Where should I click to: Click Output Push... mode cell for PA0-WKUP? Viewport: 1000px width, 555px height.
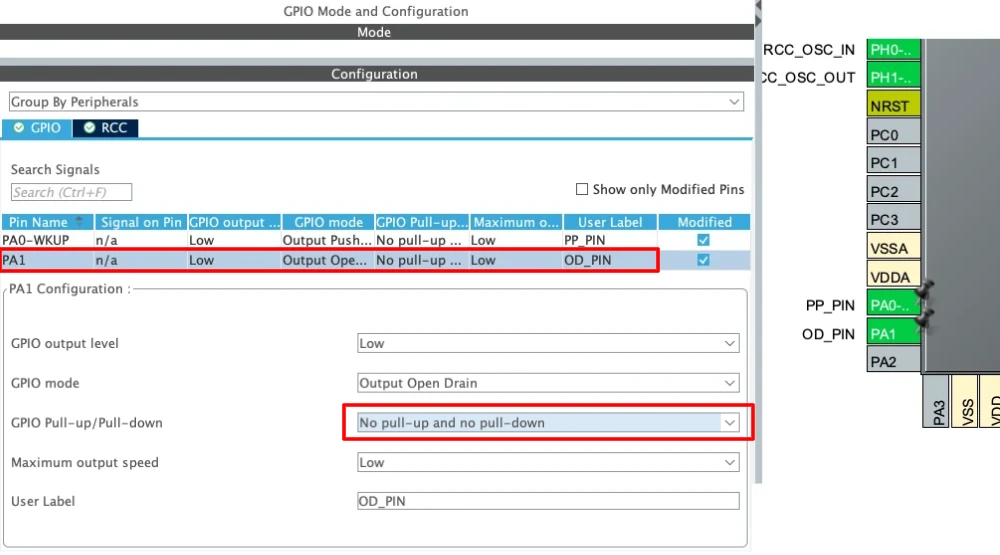pos(327,240)
